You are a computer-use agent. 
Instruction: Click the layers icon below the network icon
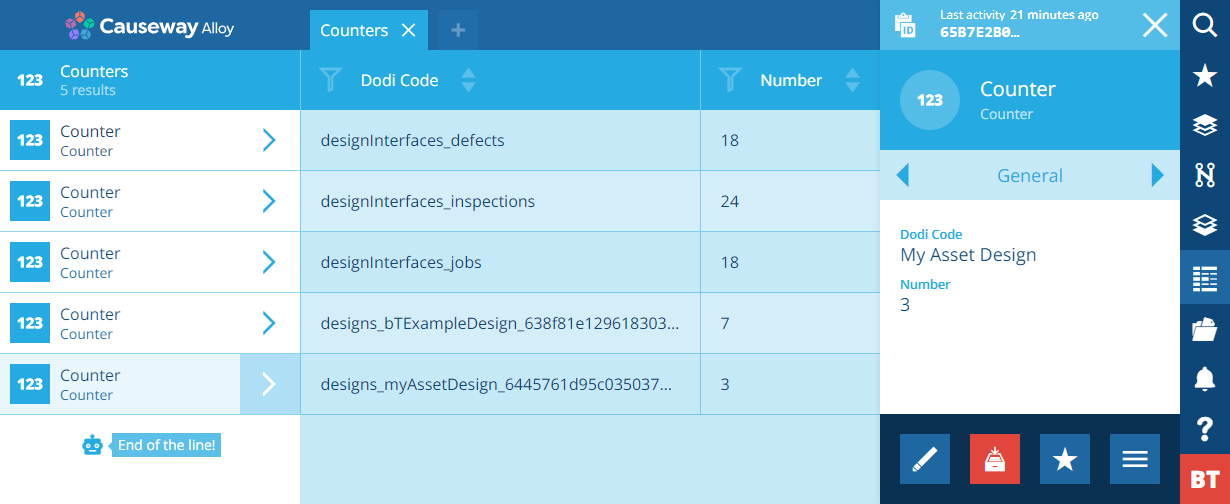[x=1205, y=227]
